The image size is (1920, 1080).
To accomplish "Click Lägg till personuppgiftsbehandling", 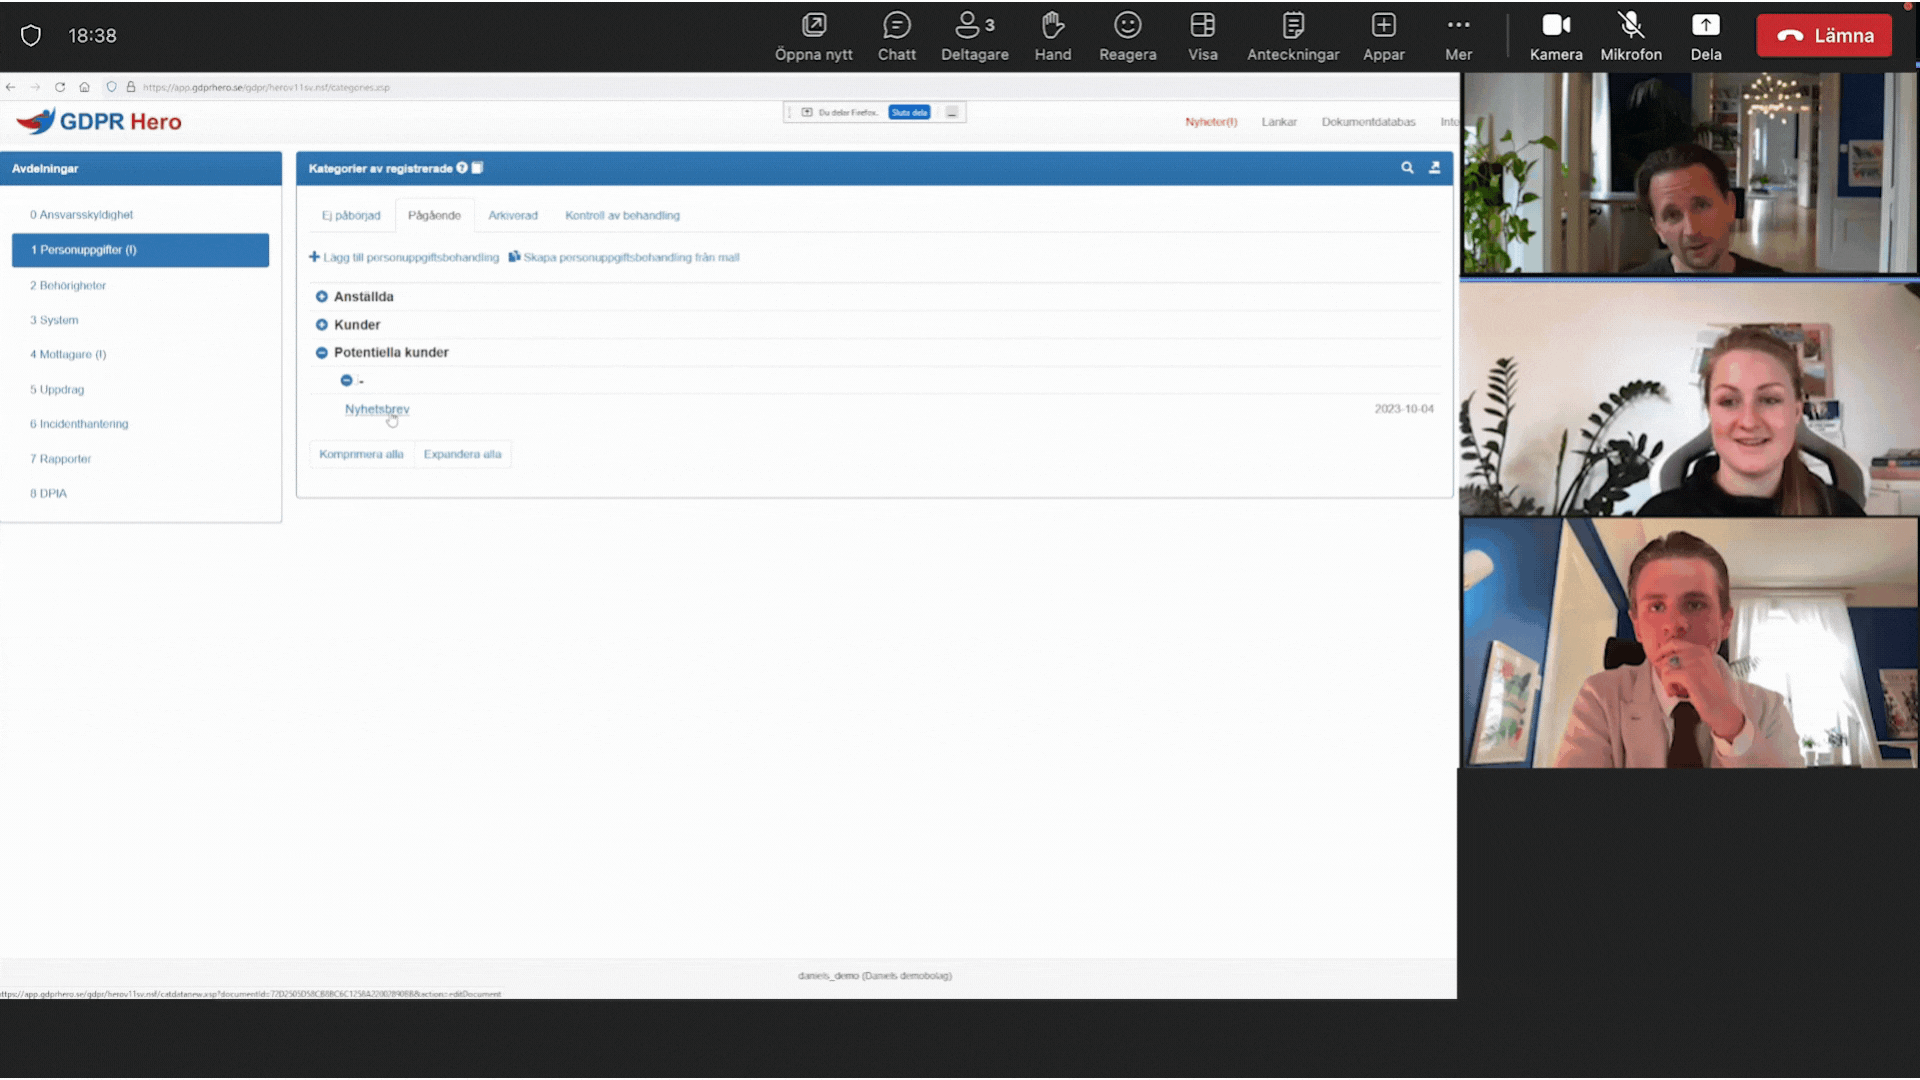I will (404, 257).
